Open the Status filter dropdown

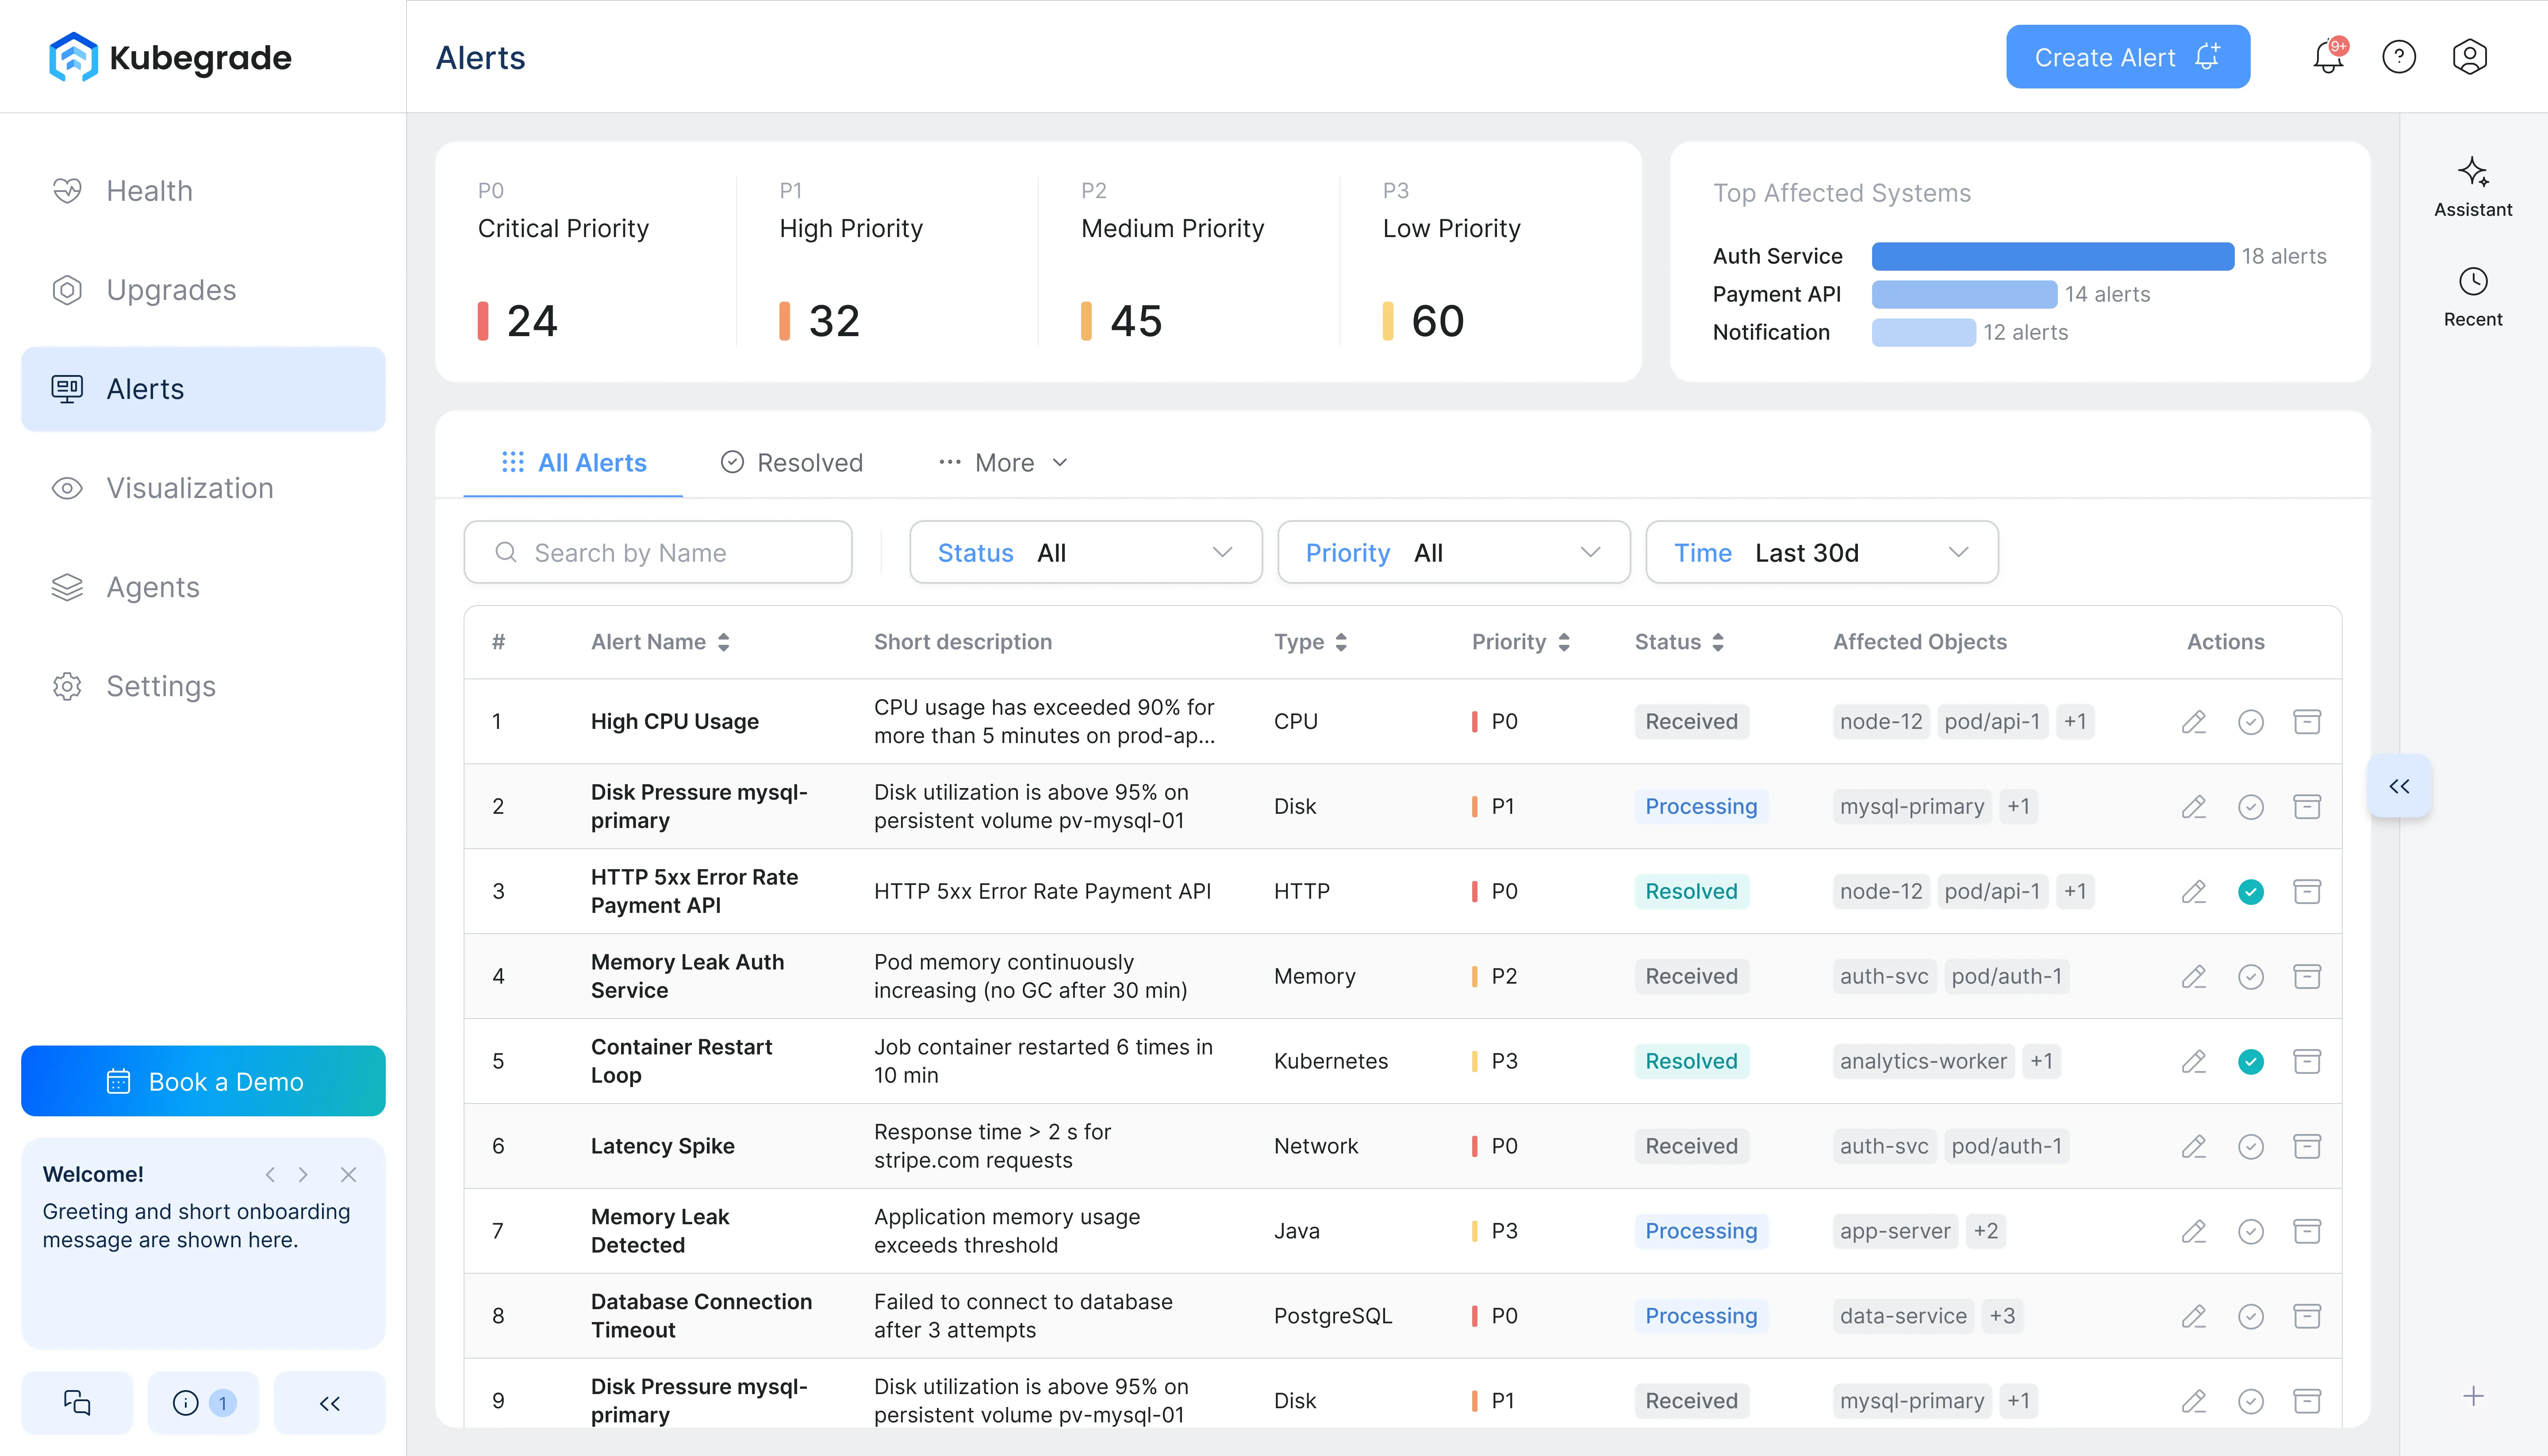[1086, 552]
